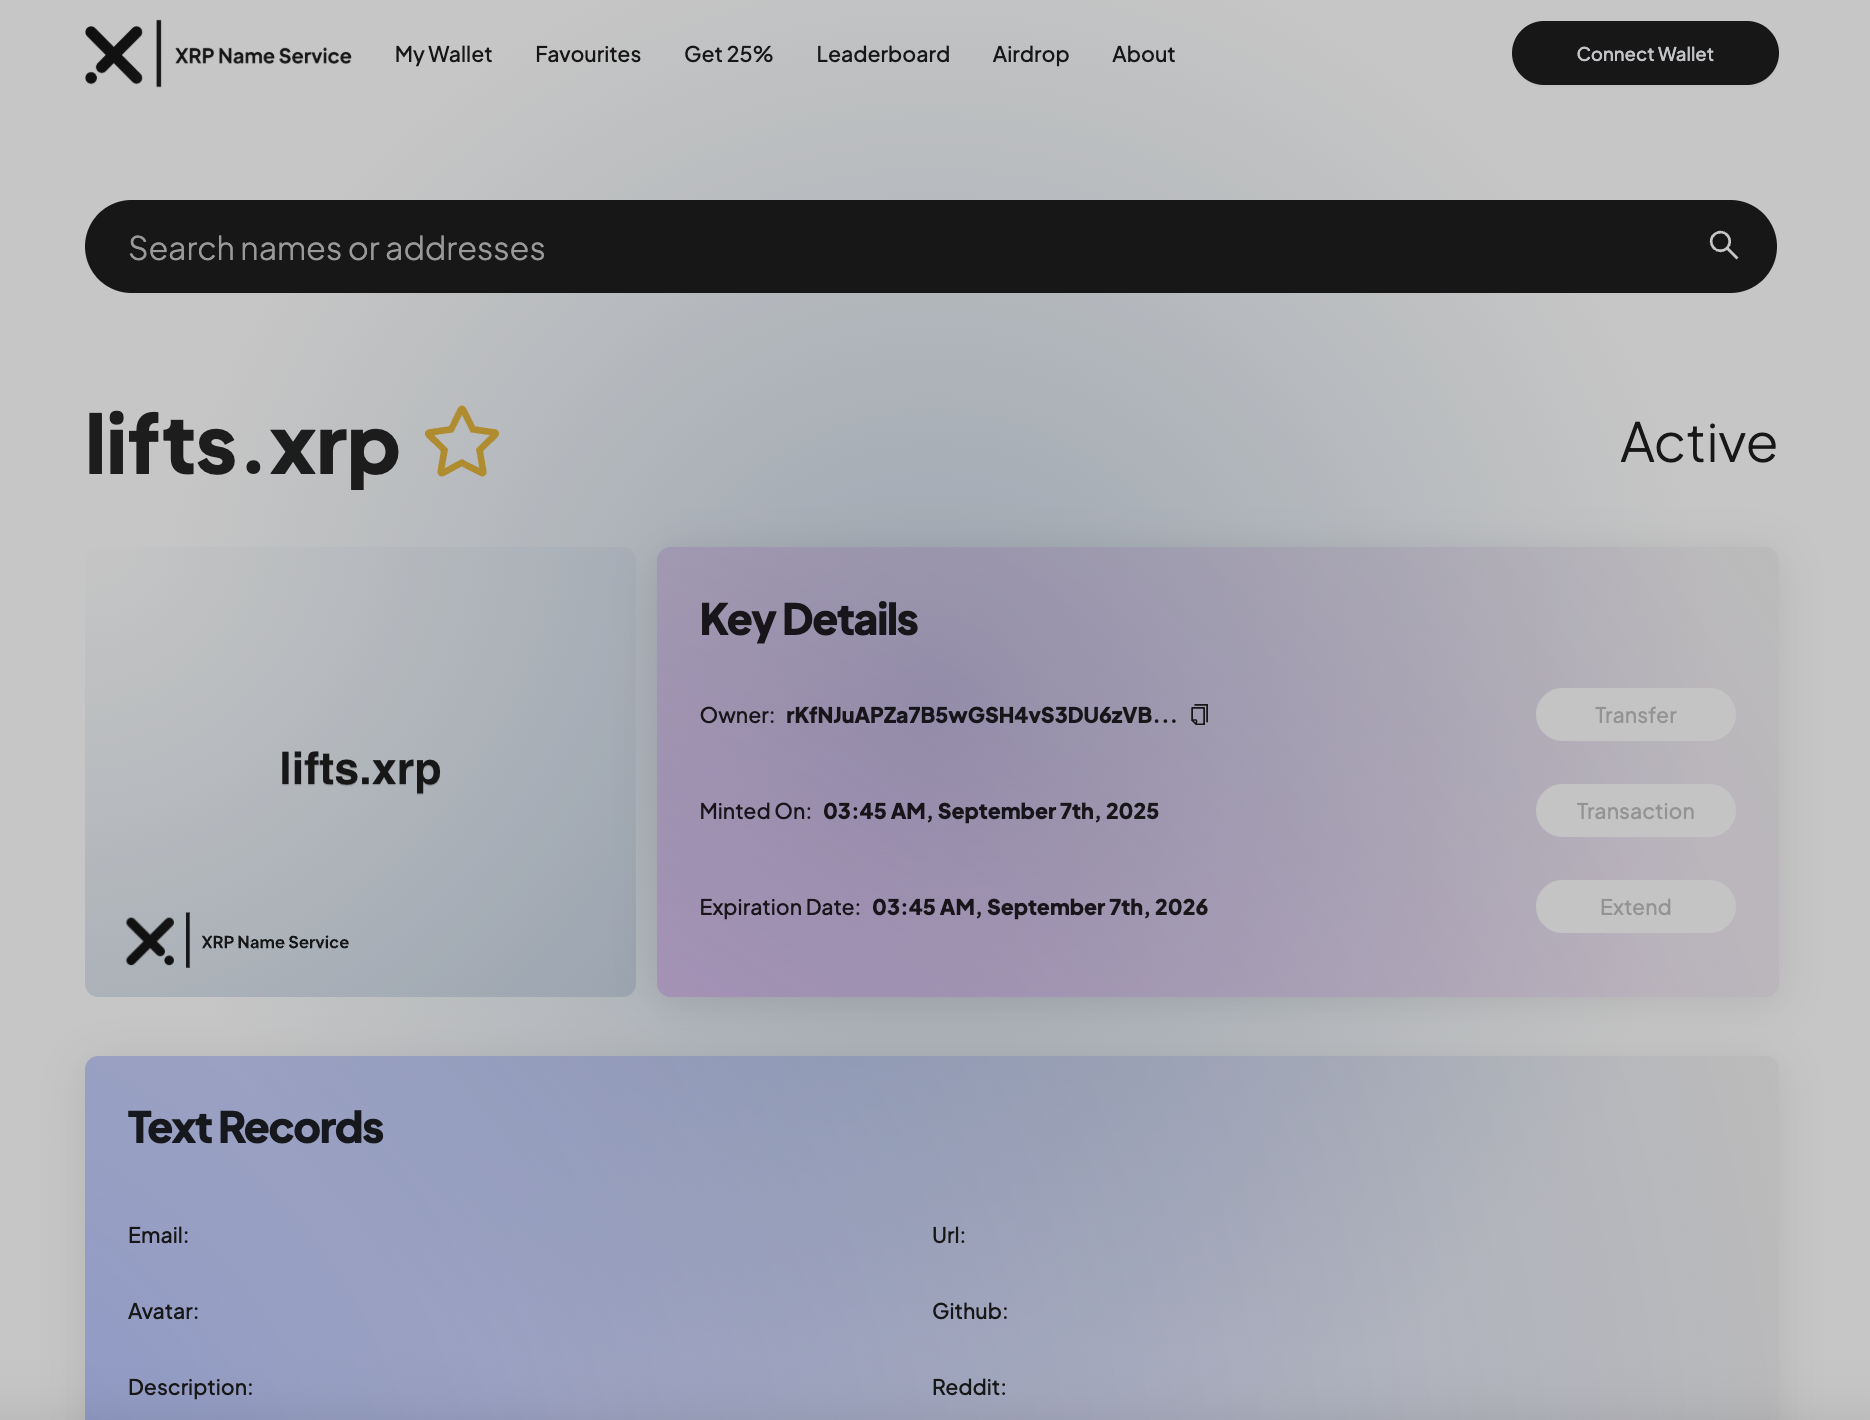Favorite lifts.xrp by clicking the star
This screenshot has width=1870, height=1420.
tap(460, 441)
